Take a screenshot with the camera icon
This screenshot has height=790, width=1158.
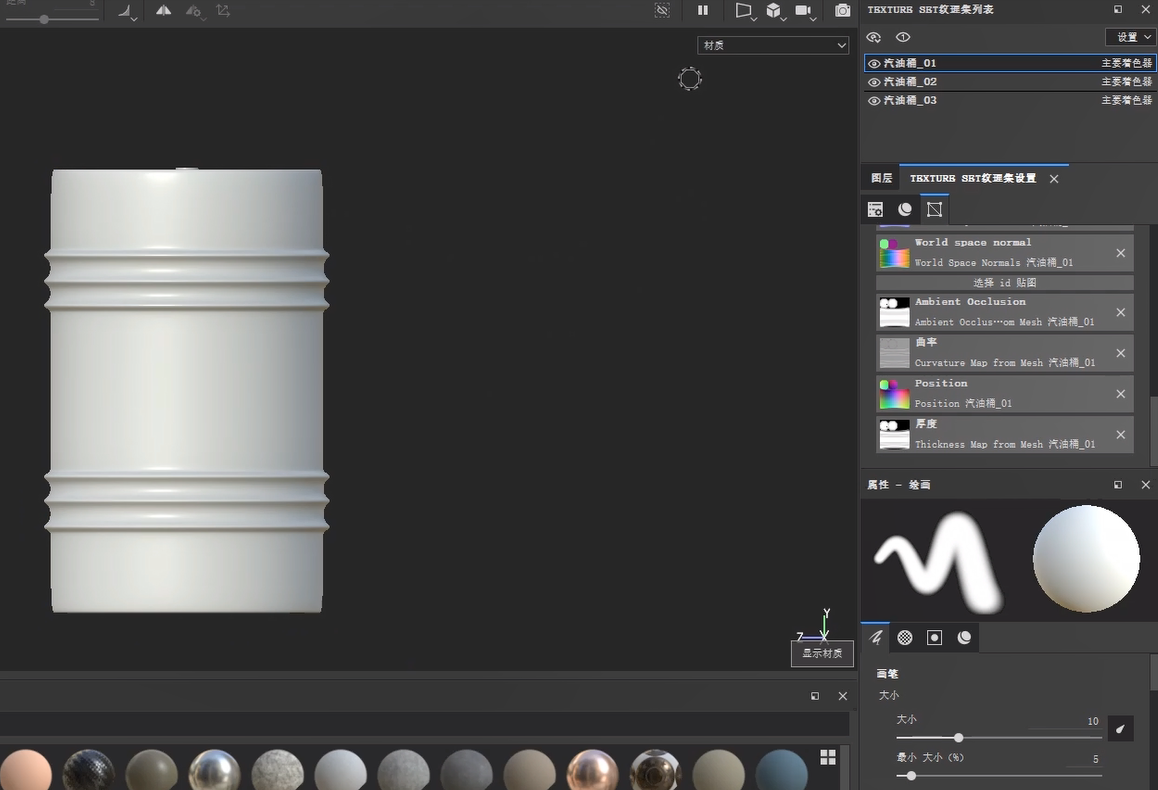point(842,11)
